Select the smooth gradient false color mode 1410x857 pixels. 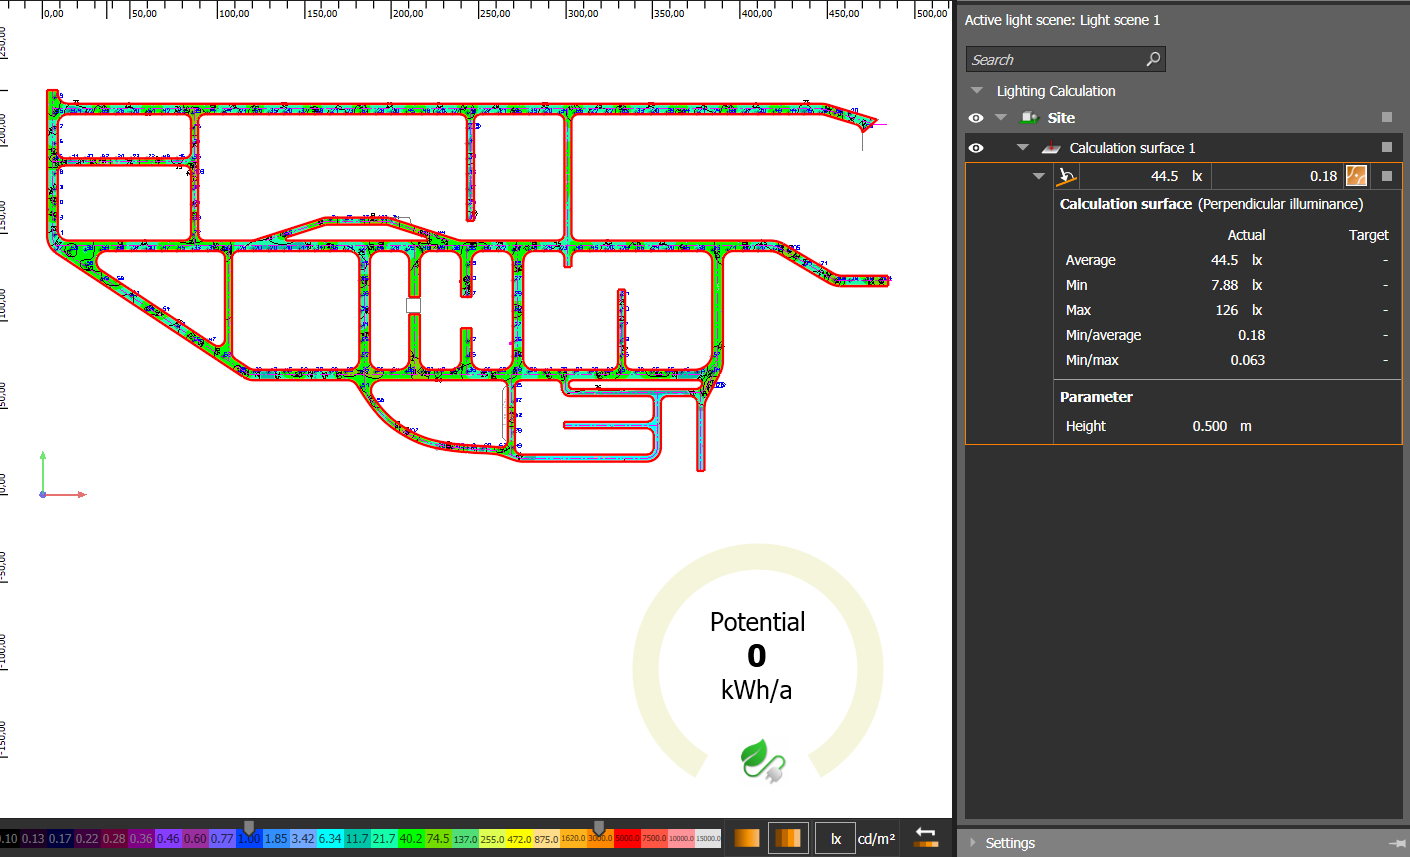point(746,838)
